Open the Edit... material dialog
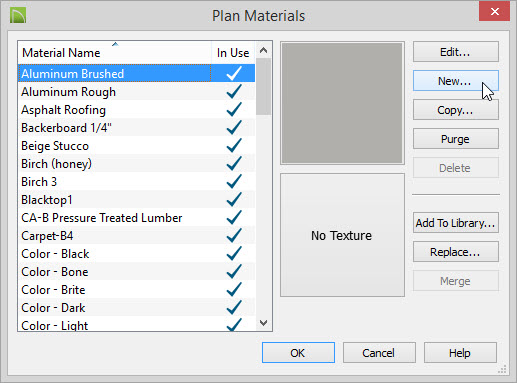Screen dimensions: 517x383 click(456, 52)
